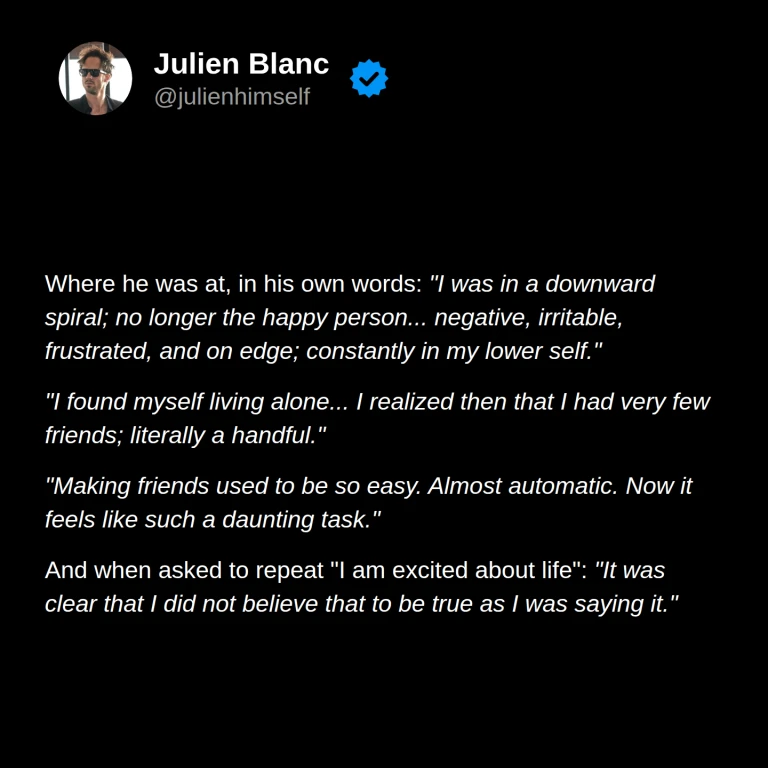Click the phrase "constantly in my lower self."
This screenshot has width=768, height=768.
[454, 351]
